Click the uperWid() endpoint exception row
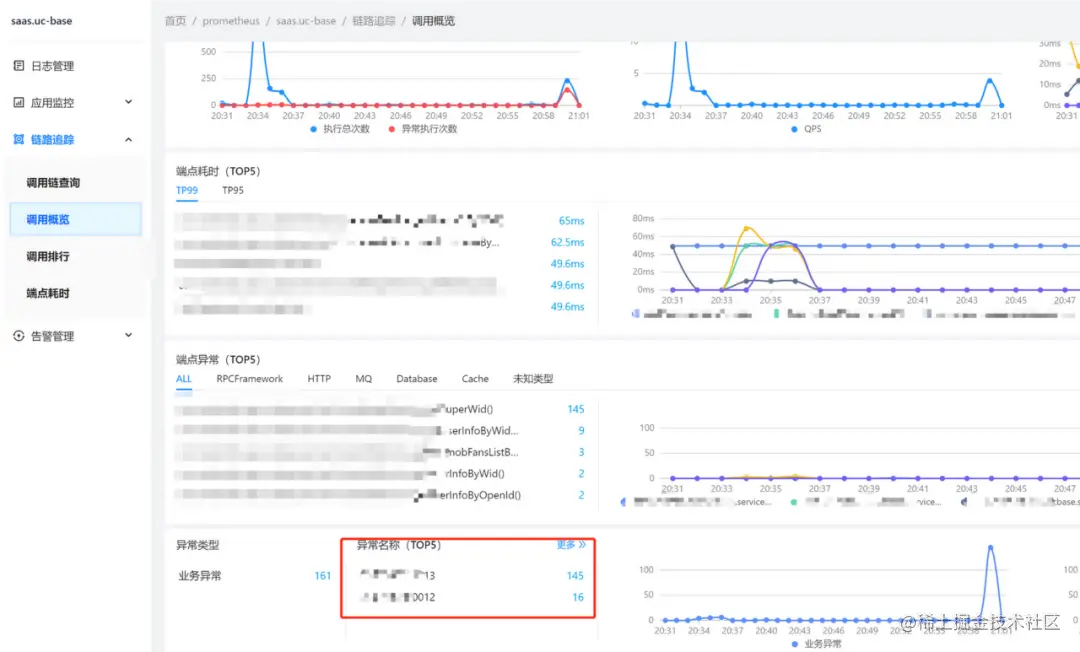1080x652 pixels. pos(379,409)
